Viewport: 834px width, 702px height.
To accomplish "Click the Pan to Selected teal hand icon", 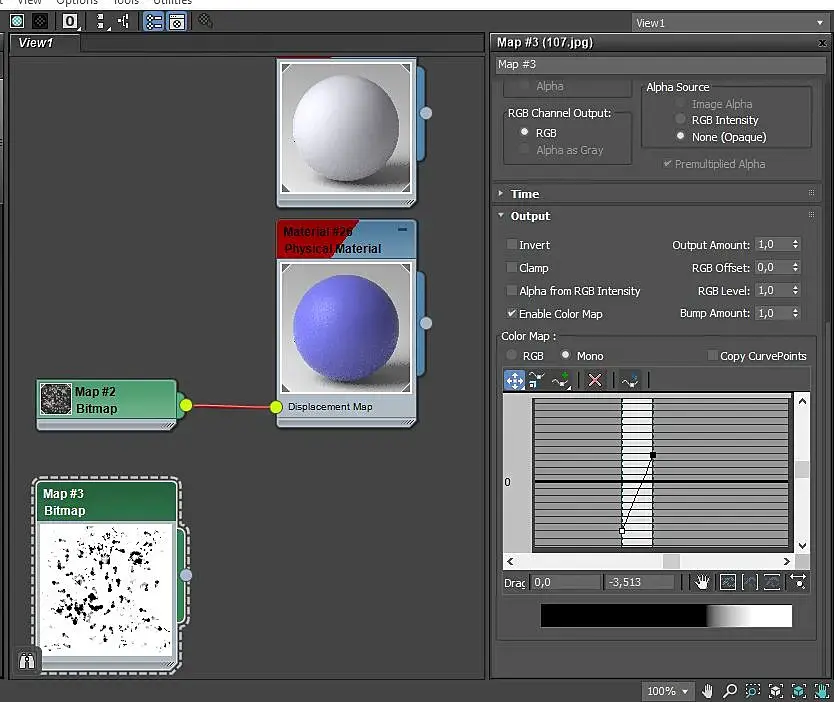I will click(822, 691).
